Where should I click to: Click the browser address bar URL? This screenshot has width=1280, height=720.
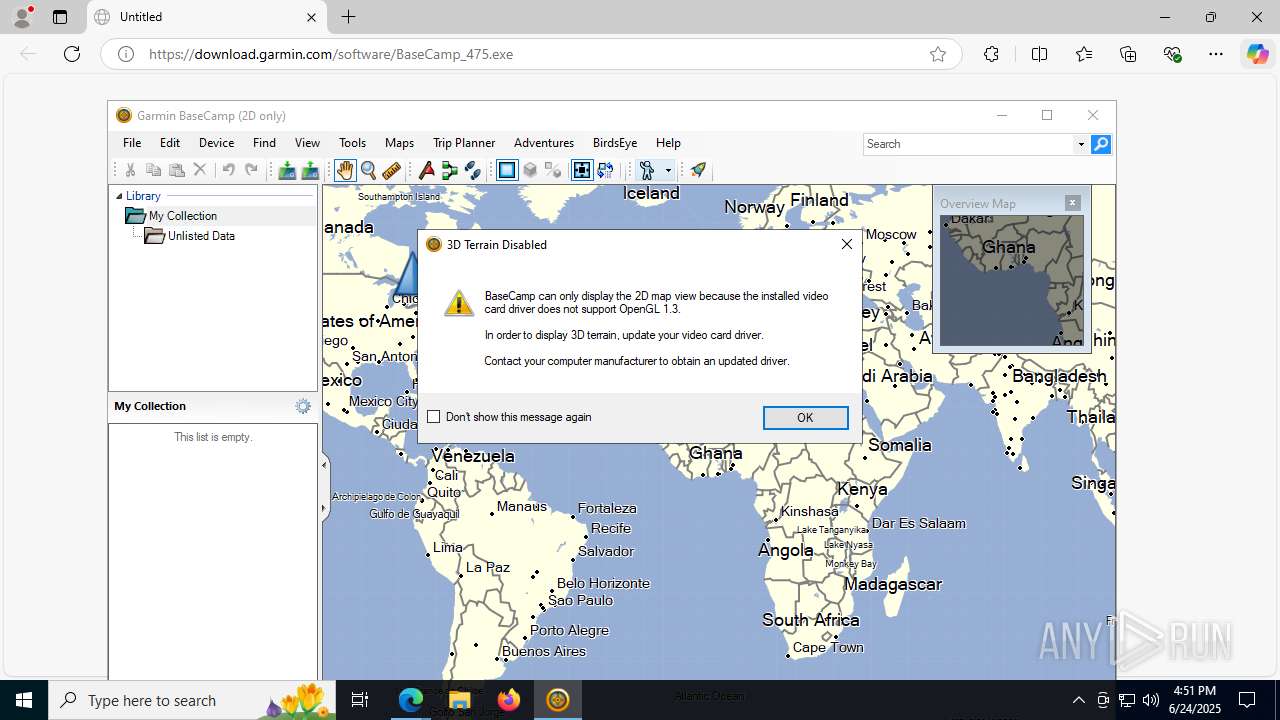[x=331, y=54]
